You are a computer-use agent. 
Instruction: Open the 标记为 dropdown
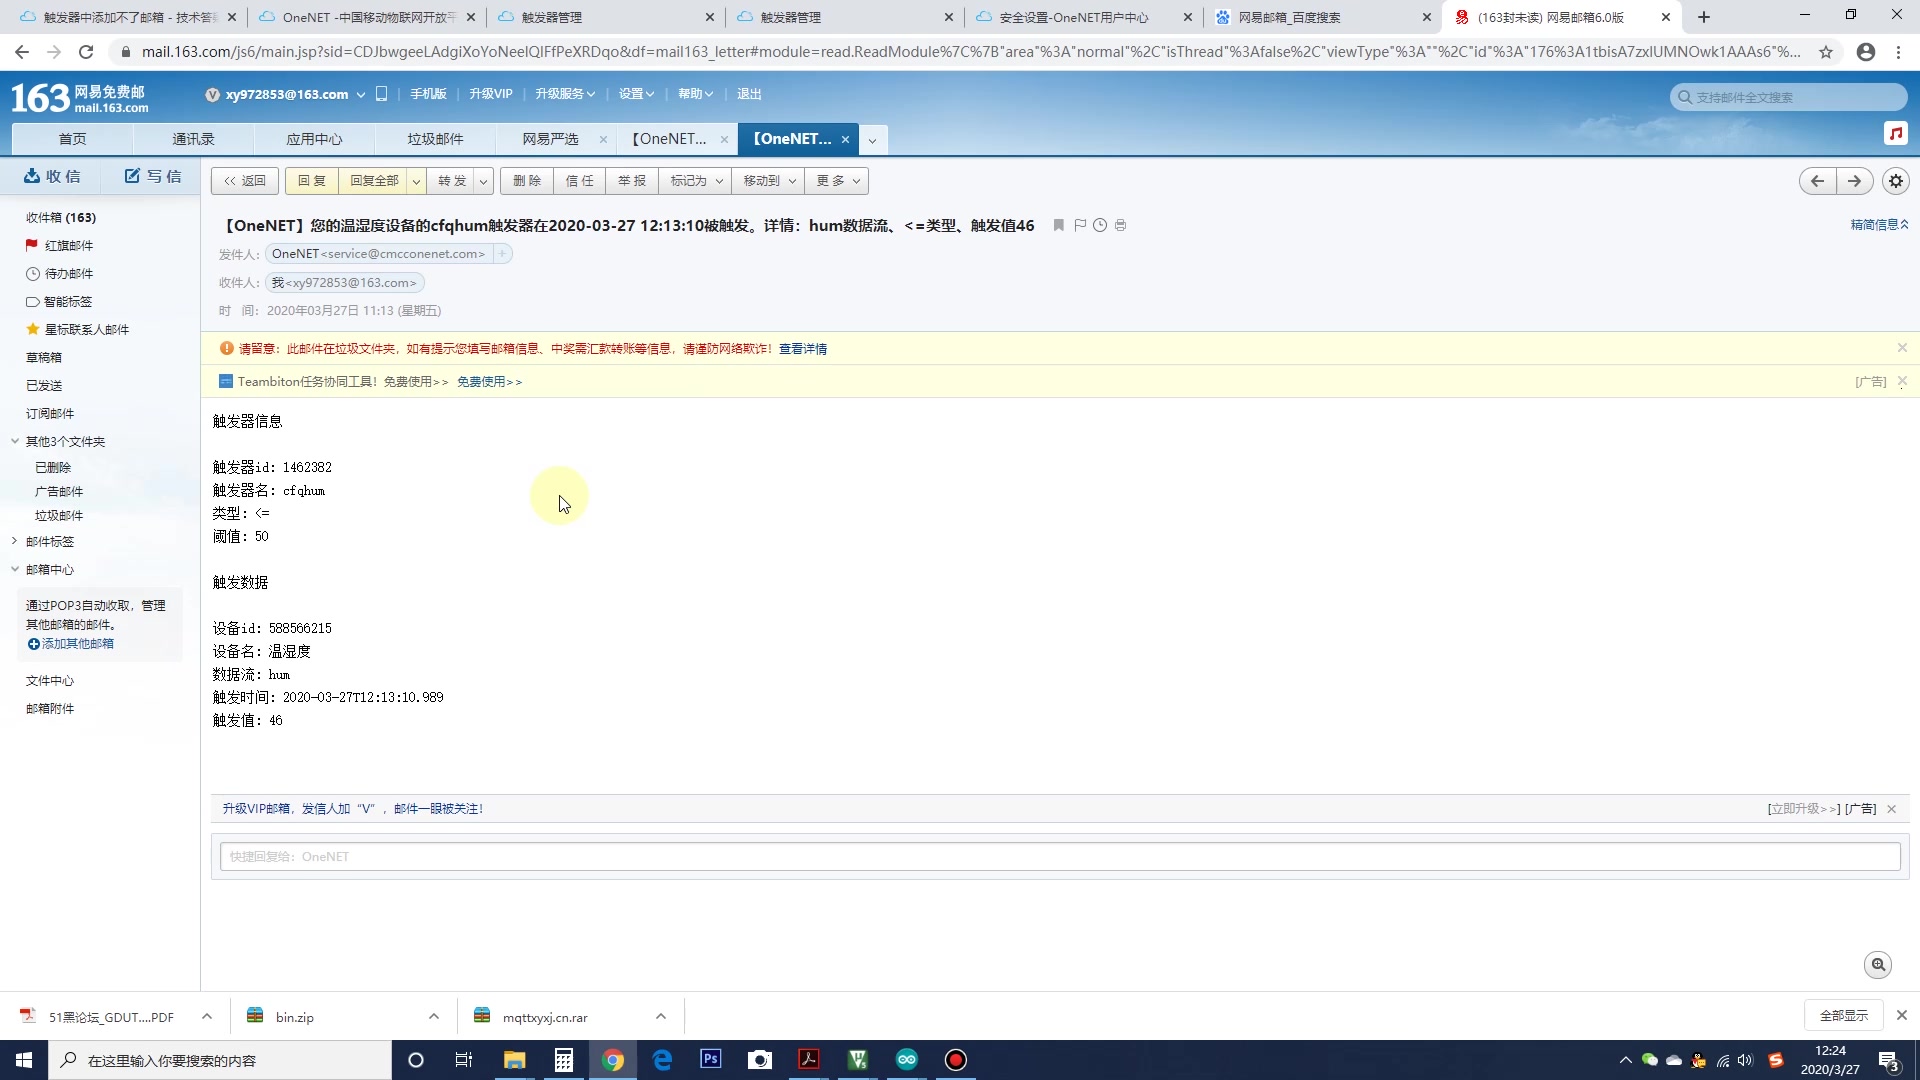coord(696,181)
